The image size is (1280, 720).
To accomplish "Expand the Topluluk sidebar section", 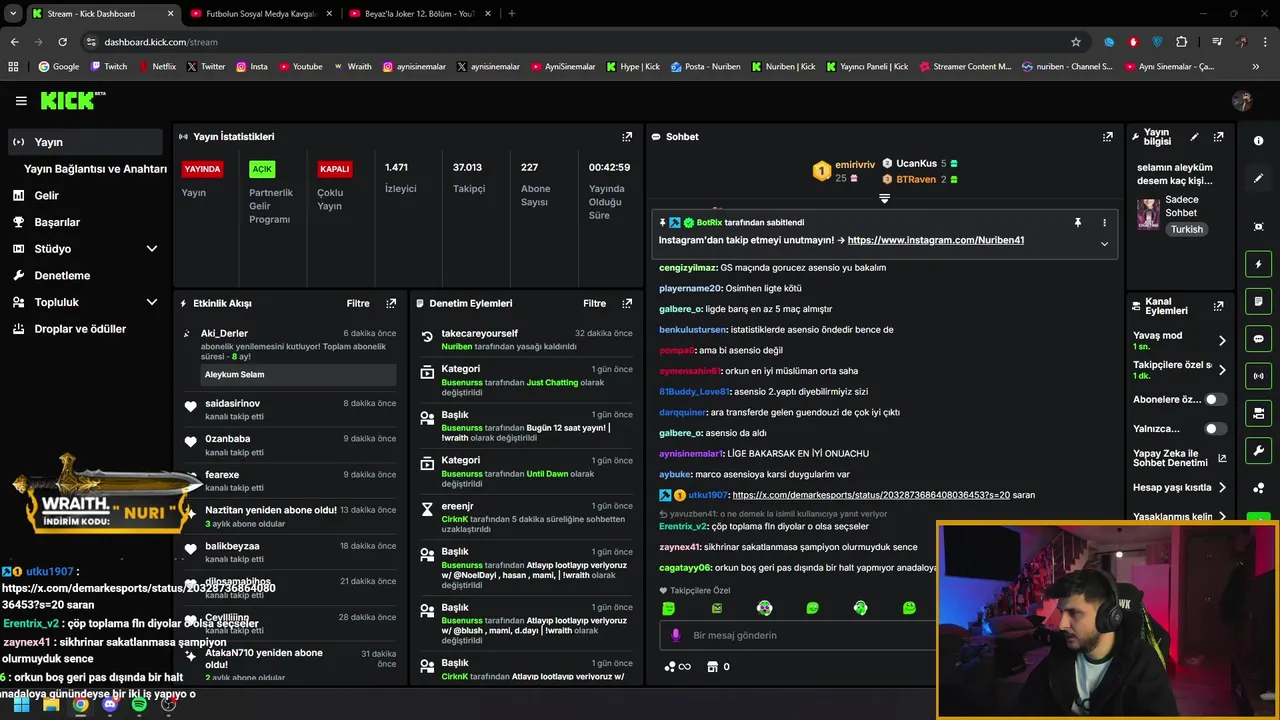I will tap(152, 302).
